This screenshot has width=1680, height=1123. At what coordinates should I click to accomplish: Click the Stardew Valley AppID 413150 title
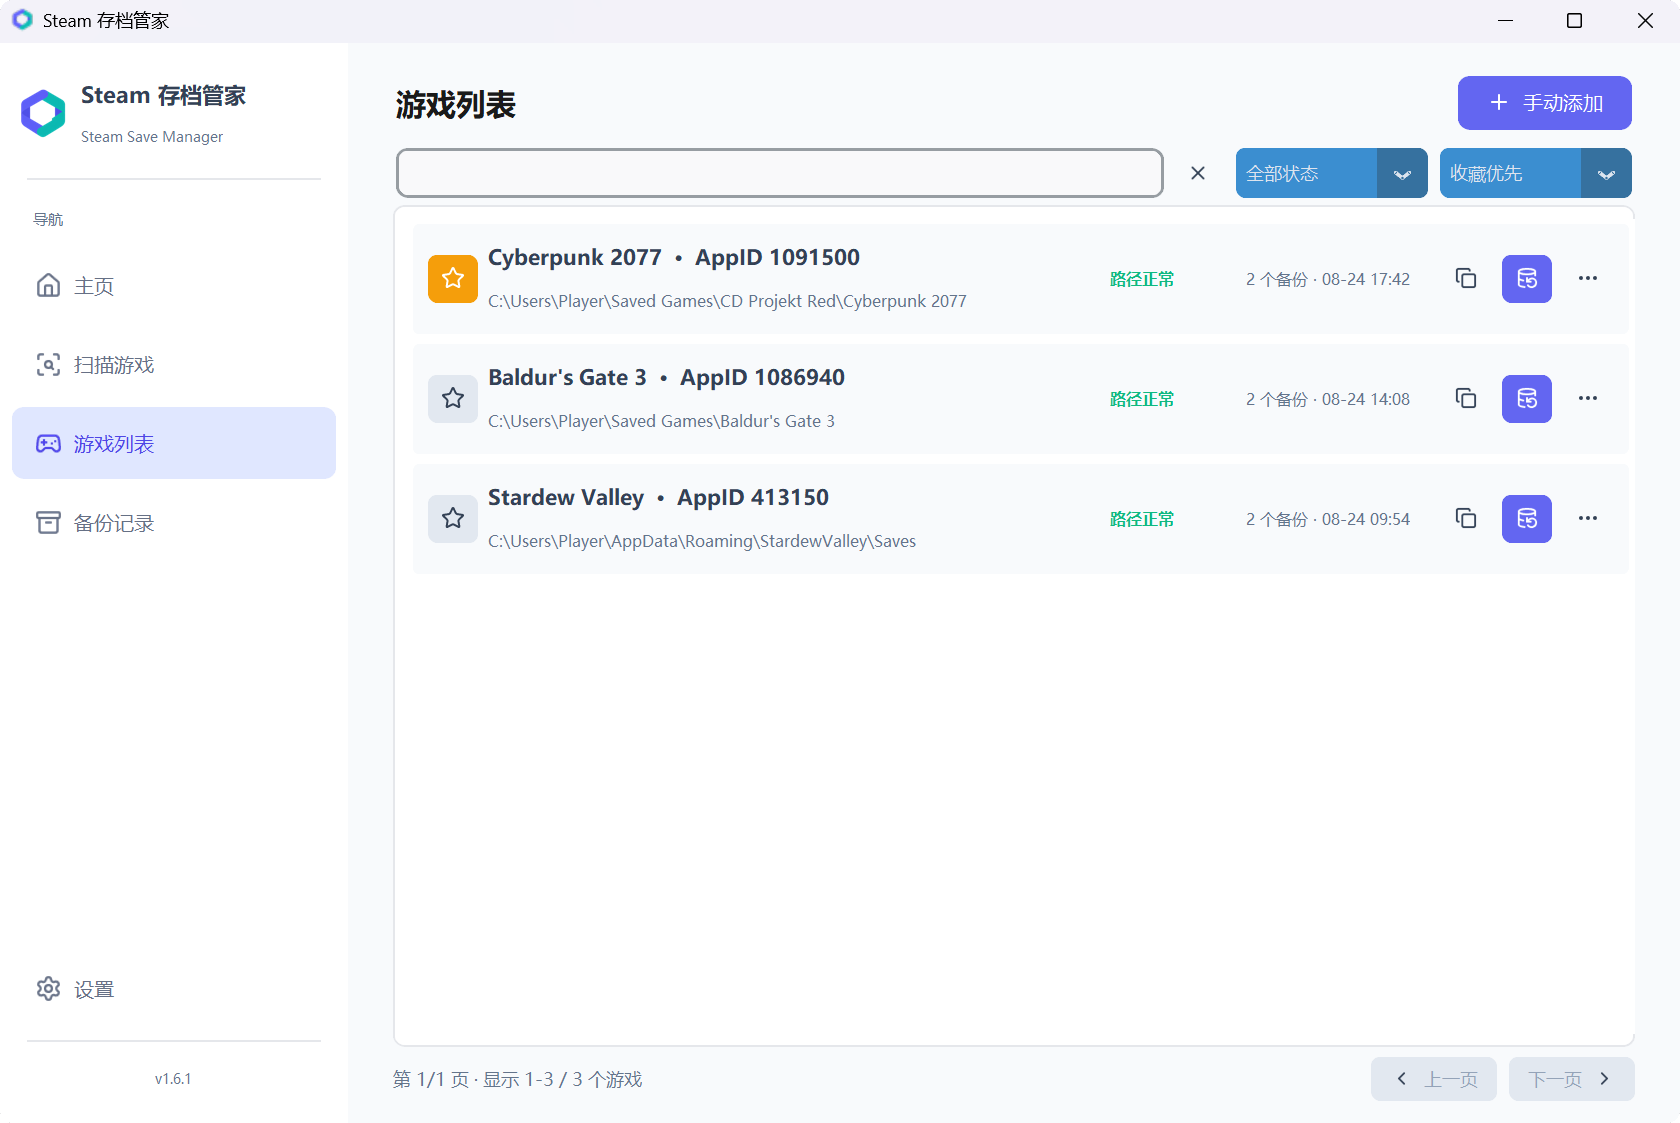click(x=658, y=497)
